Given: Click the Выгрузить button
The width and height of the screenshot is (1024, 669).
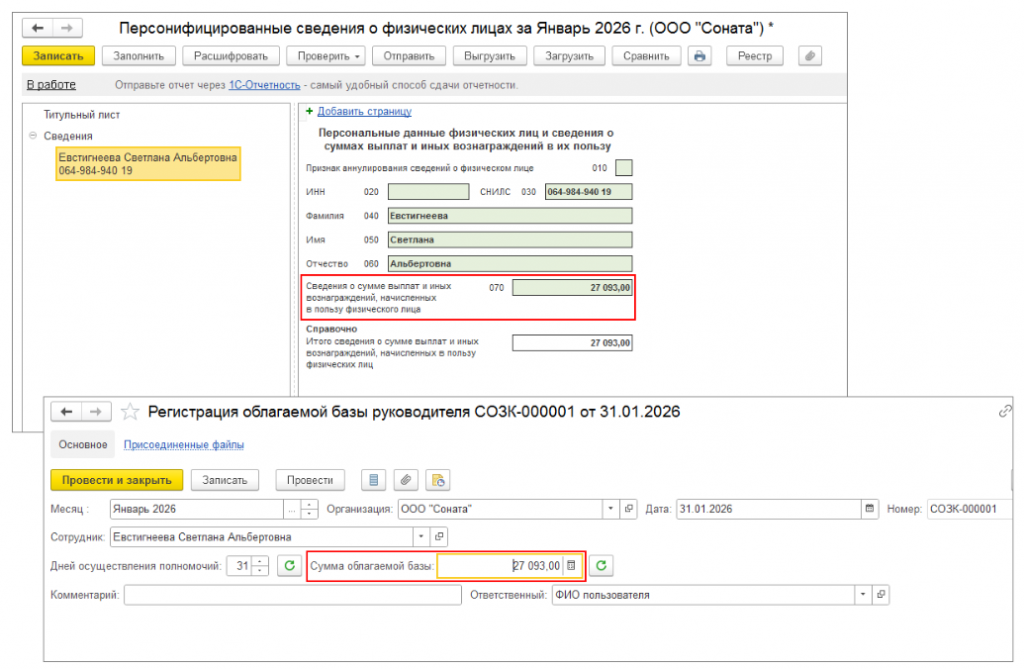Looking at the screenshot, I should (x=490, y=56).
